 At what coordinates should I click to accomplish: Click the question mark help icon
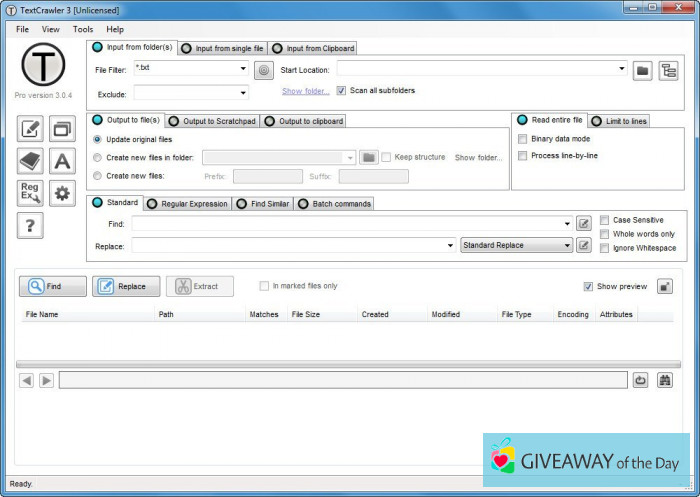[30, 226]
